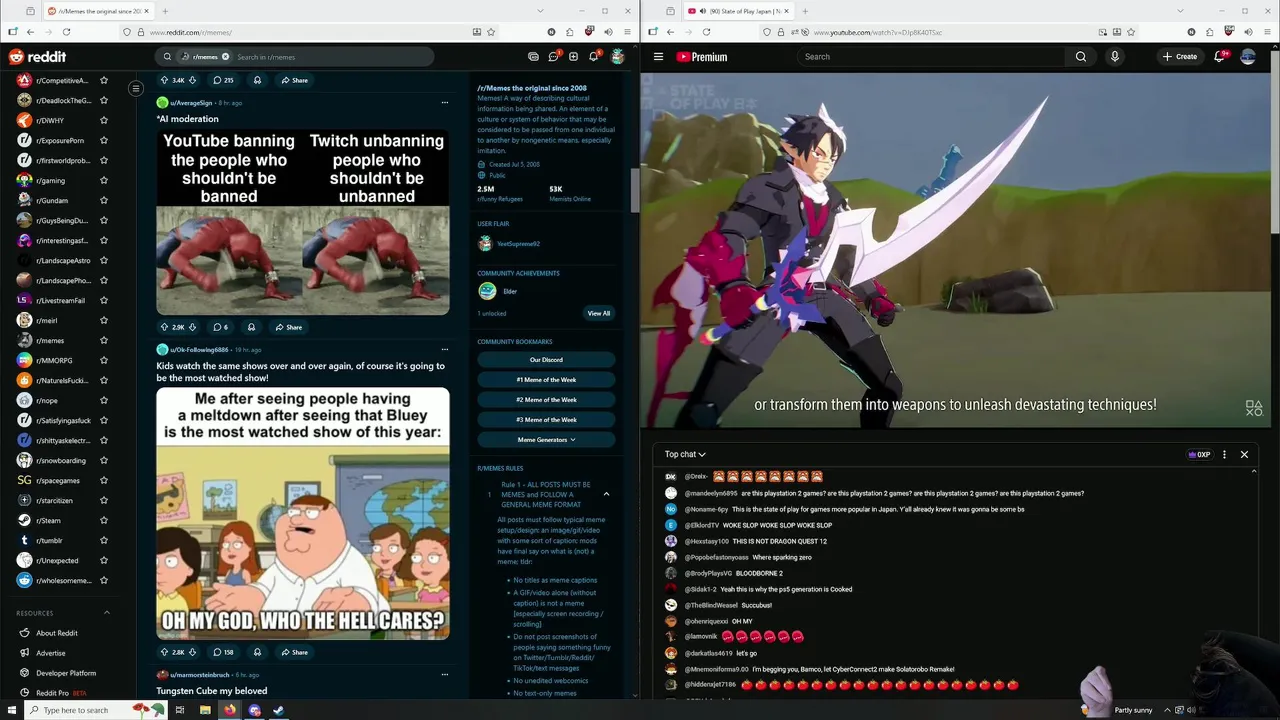Viewport: 1280px width, 720px height.
Task: Toggle favorite star for r/Steam
Action: pos(104,520)
